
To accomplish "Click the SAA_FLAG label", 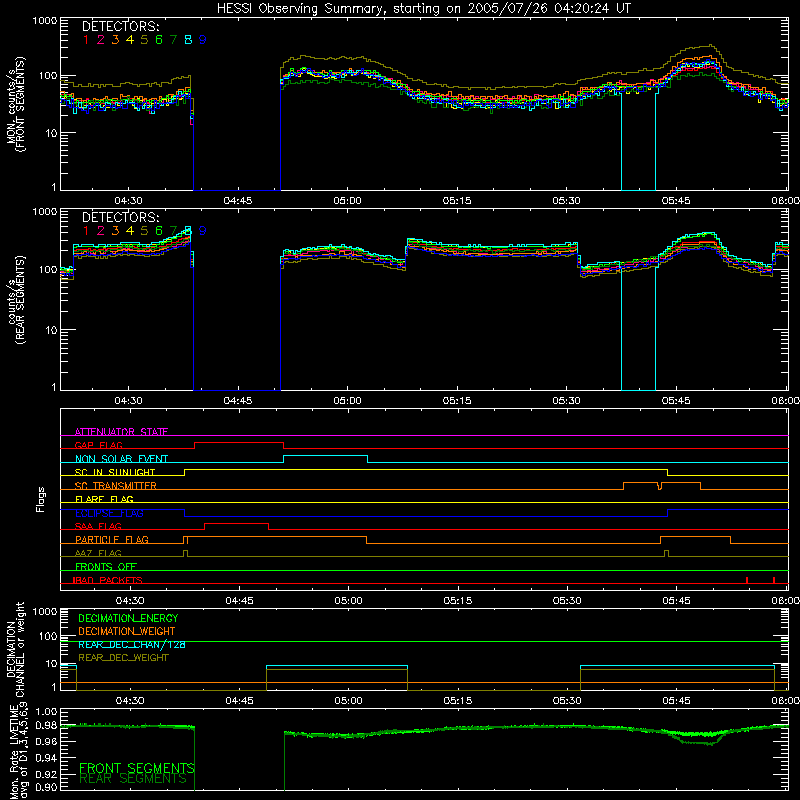I will pyautogui.click(x=98, y=526).
